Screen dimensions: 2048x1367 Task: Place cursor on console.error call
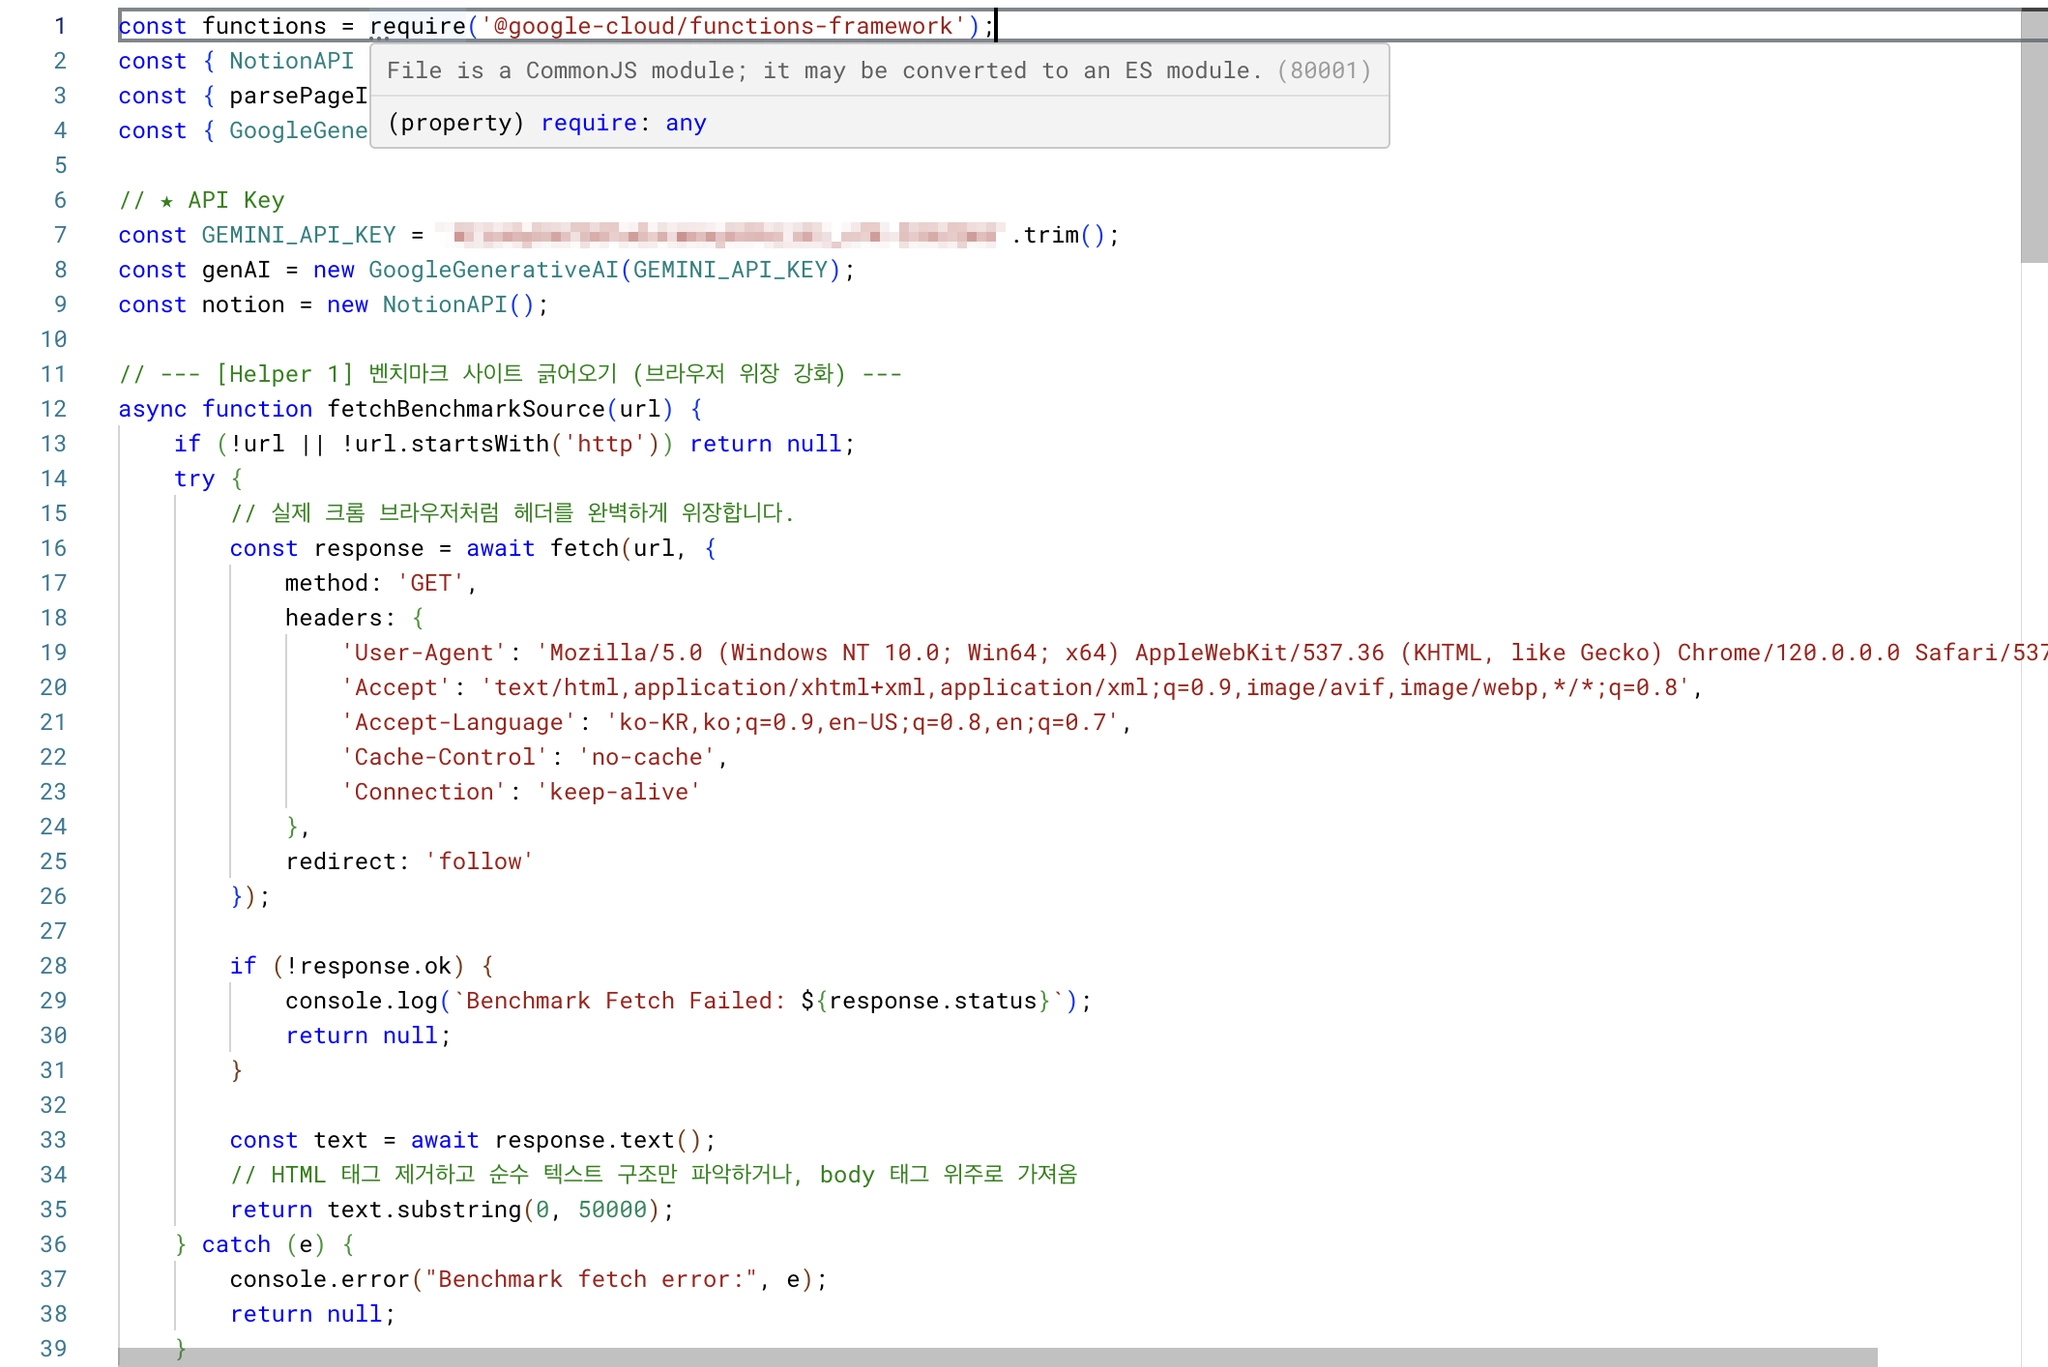click(319, 1279)
